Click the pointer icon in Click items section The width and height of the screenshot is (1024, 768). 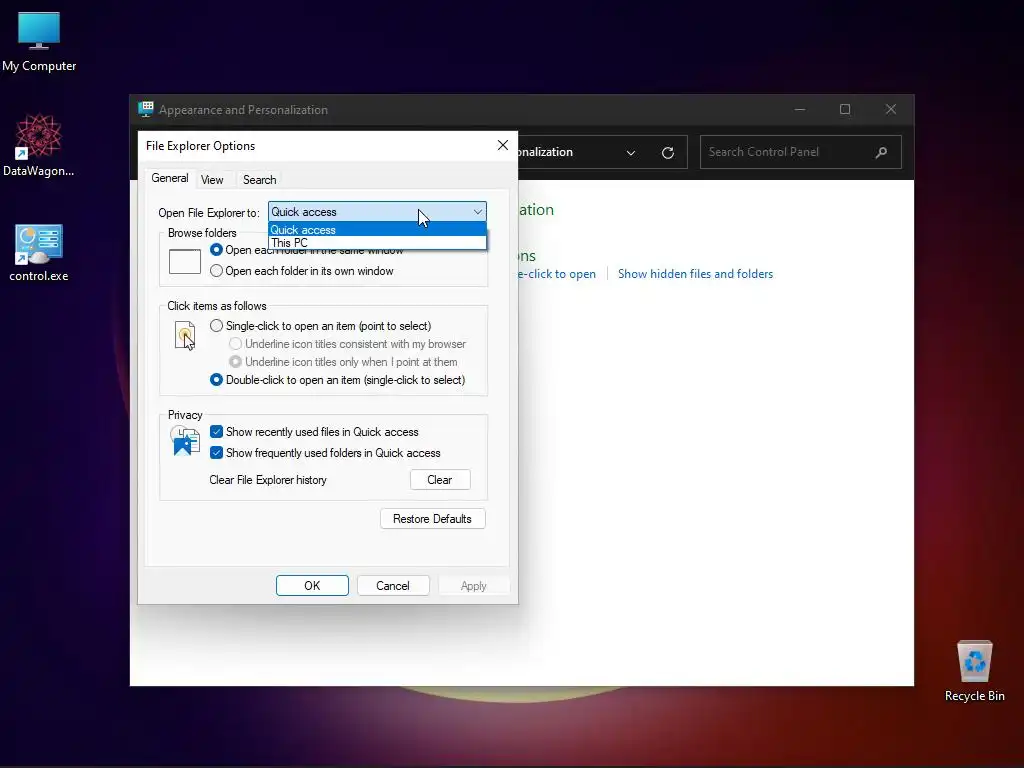(185, 336)
